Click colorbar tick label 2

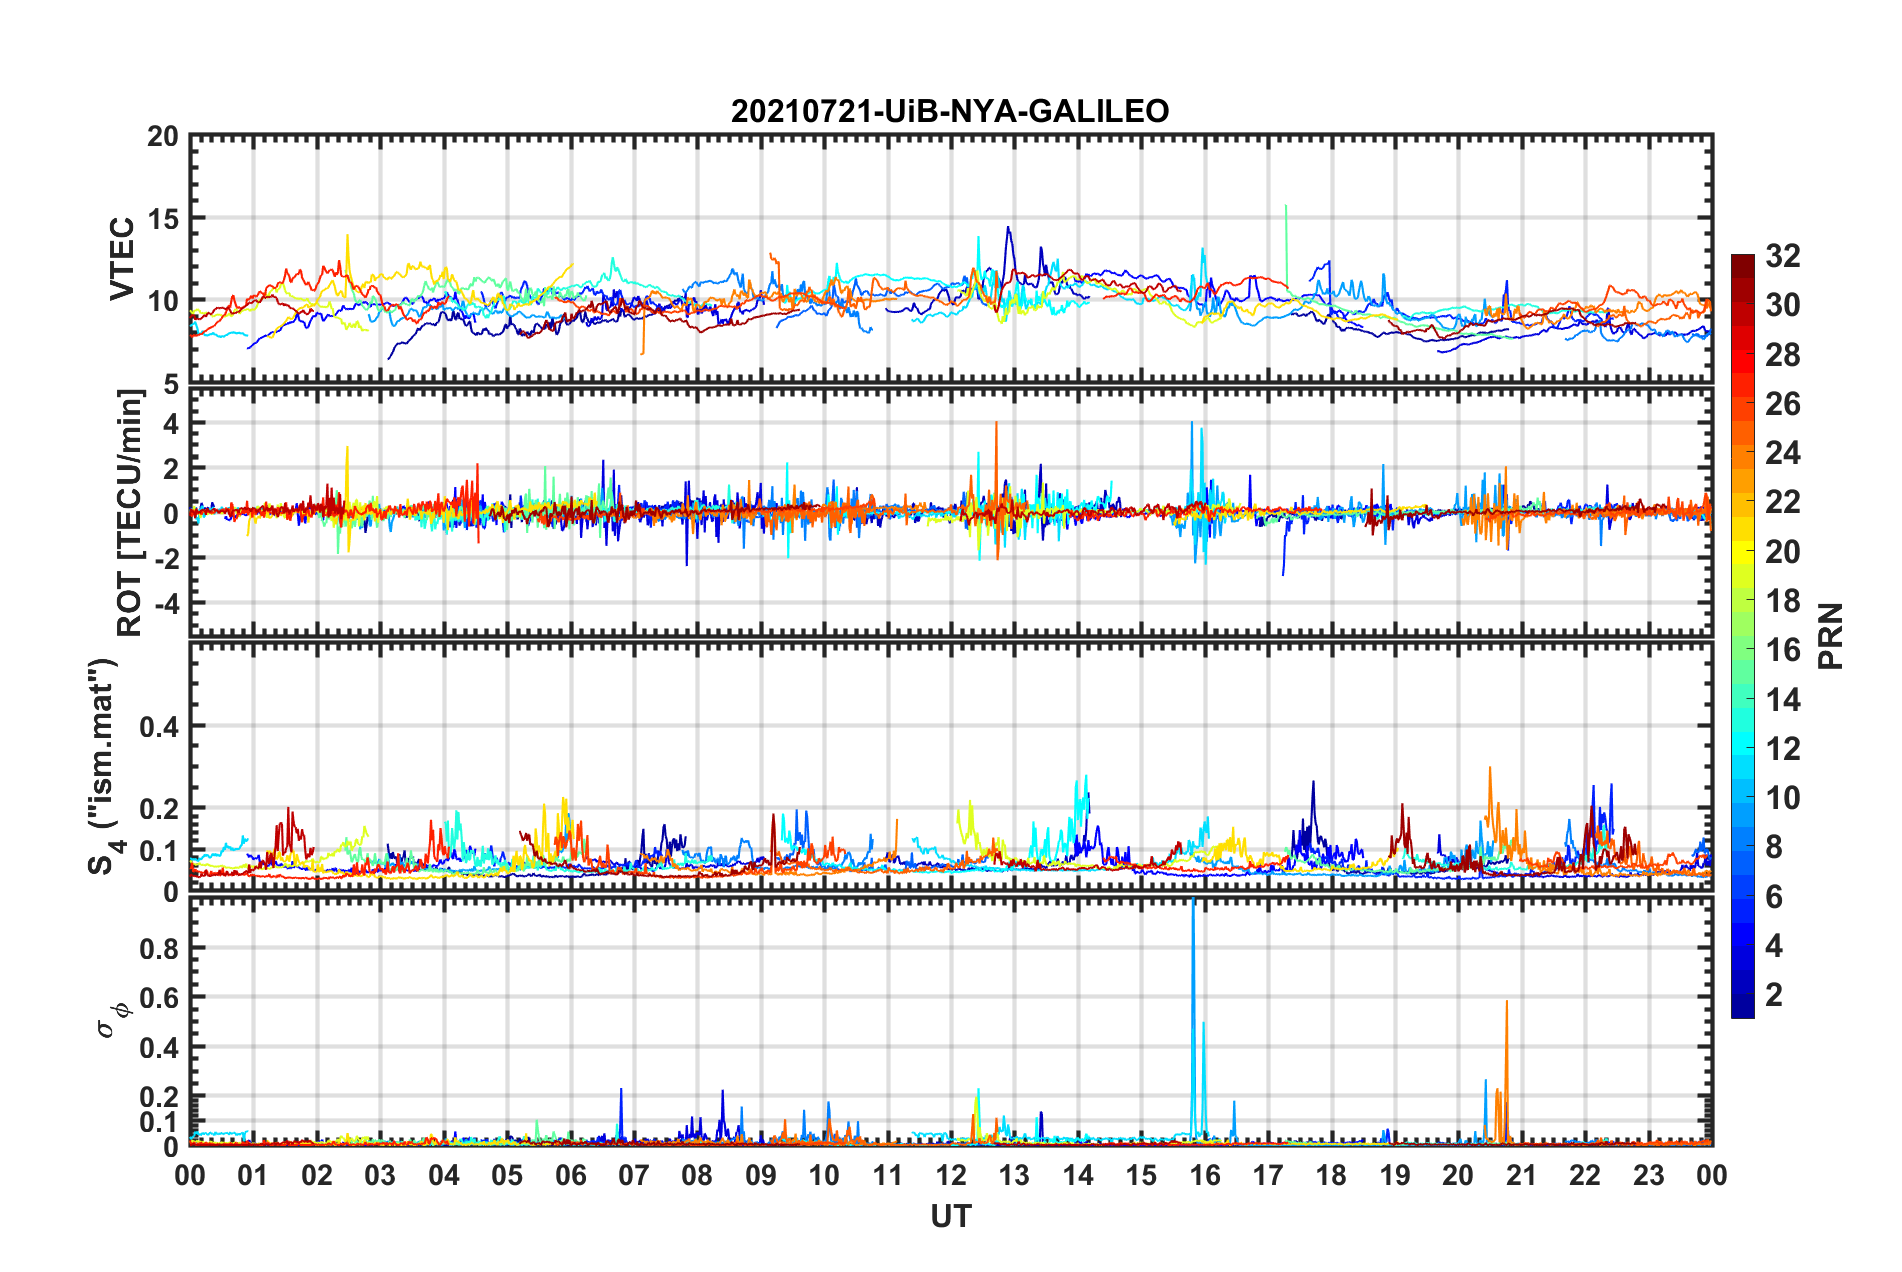coord(1774,995)
